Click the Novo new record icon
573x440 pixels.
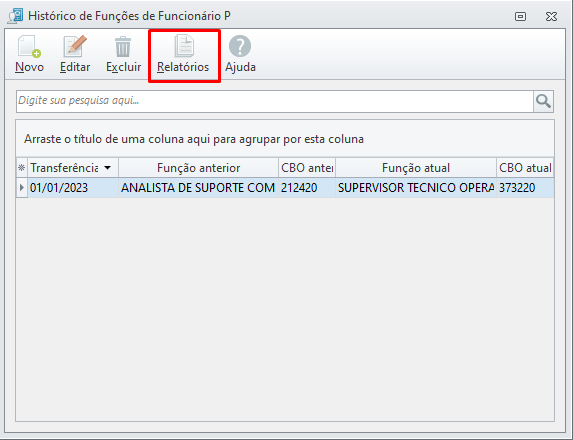pos(29,46)
